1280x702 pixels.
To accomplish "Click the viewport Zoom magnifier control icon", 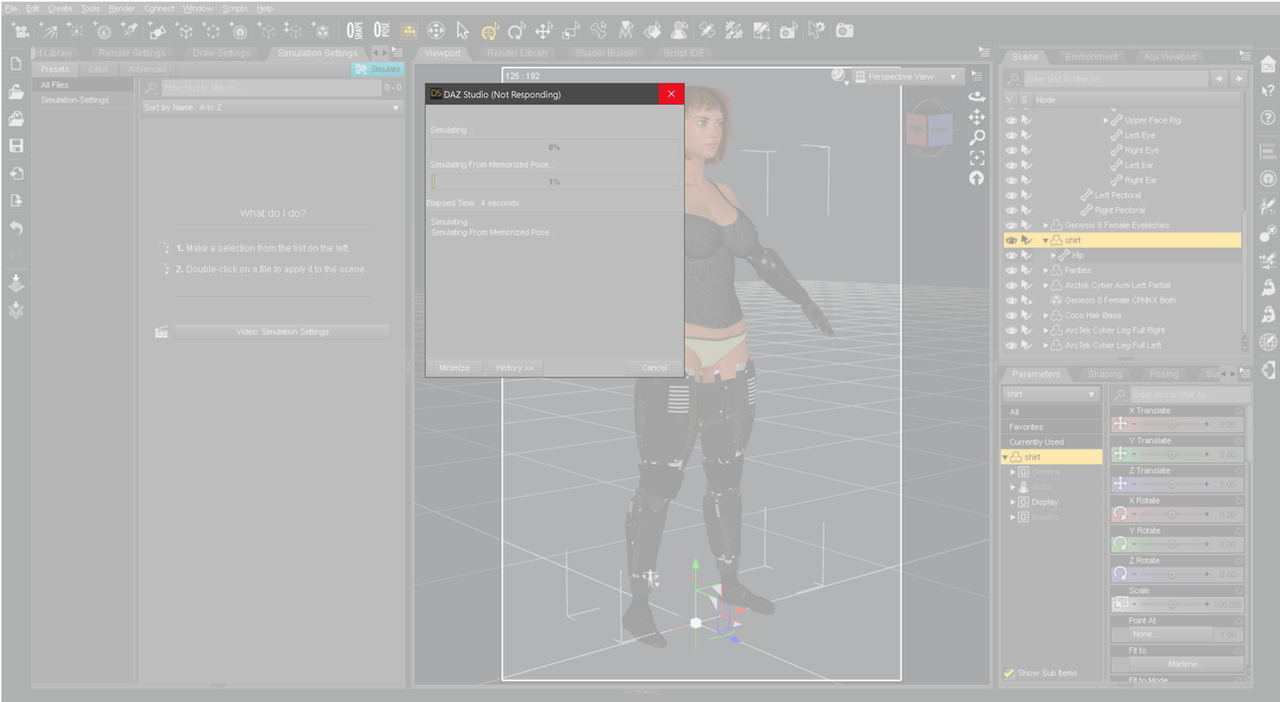I will (x=977, y=137).
